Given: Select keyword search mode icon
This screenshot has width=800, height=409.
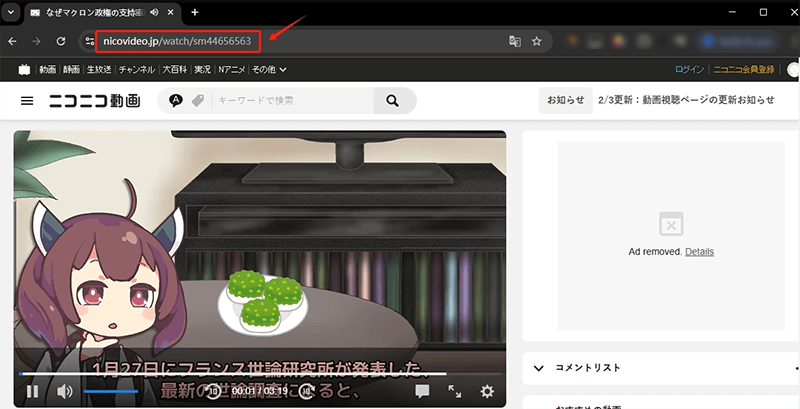Looking at the screenshot, I should point(176,101).
